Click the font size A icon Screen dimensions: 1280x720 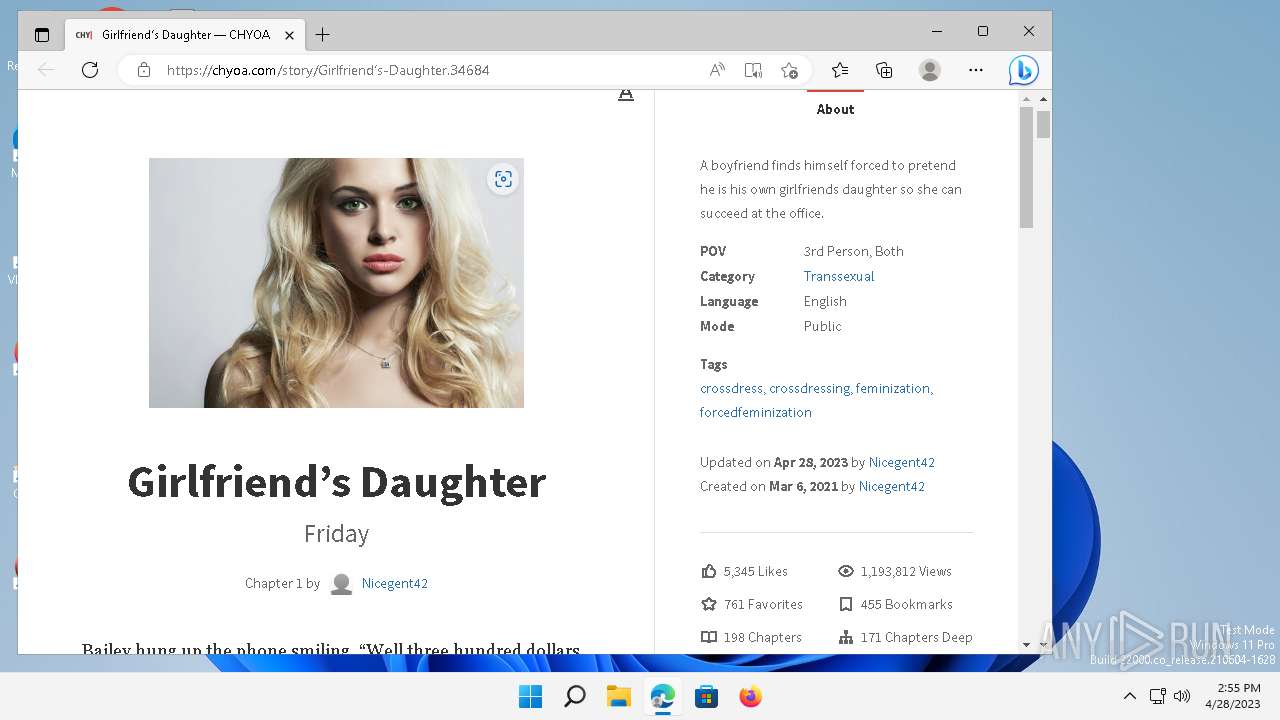pos(626,95)
